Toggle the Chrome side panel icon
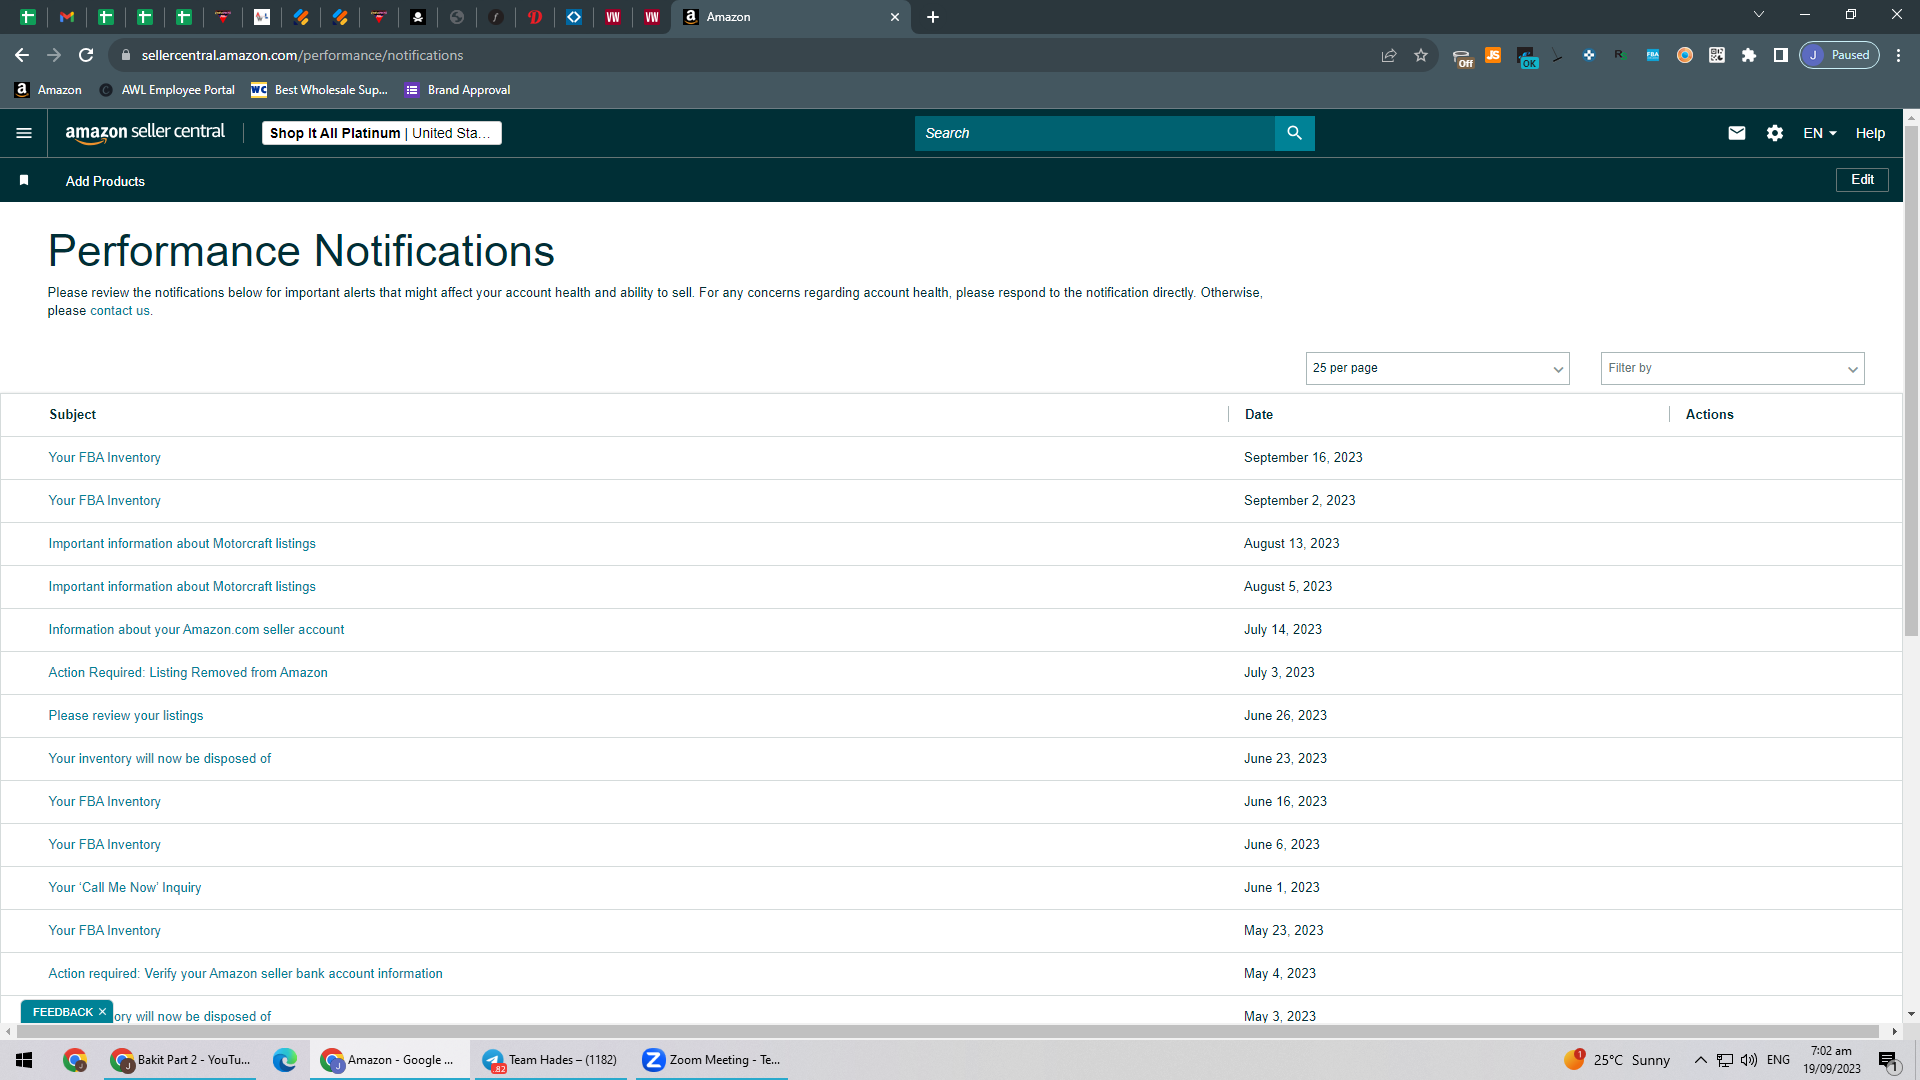The image size is (1920, 1080). pyautogui.click(x=1781, y=55)
